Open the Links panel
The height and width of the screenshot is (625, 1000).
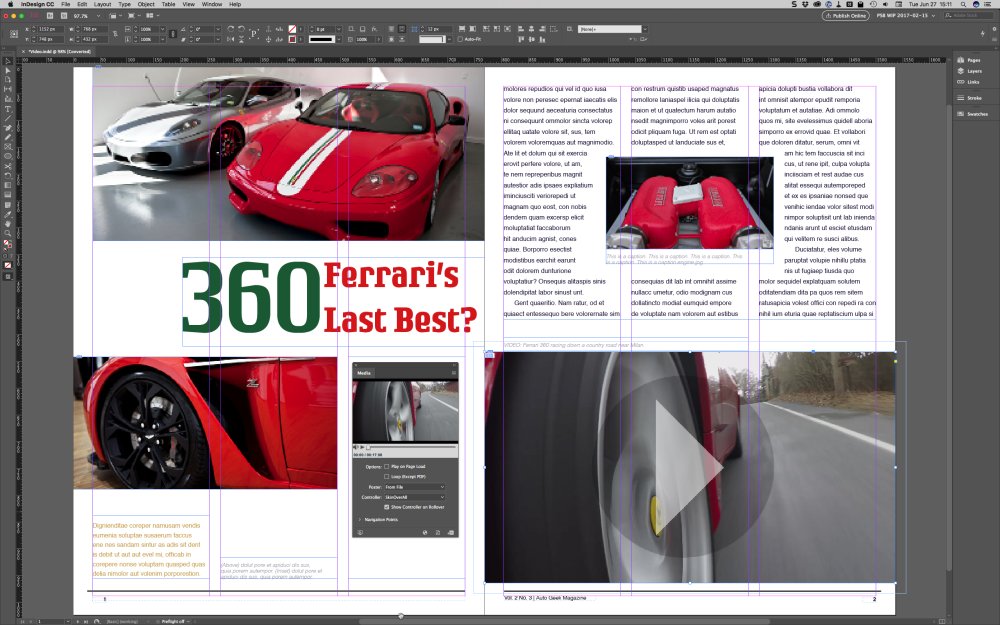969,82
